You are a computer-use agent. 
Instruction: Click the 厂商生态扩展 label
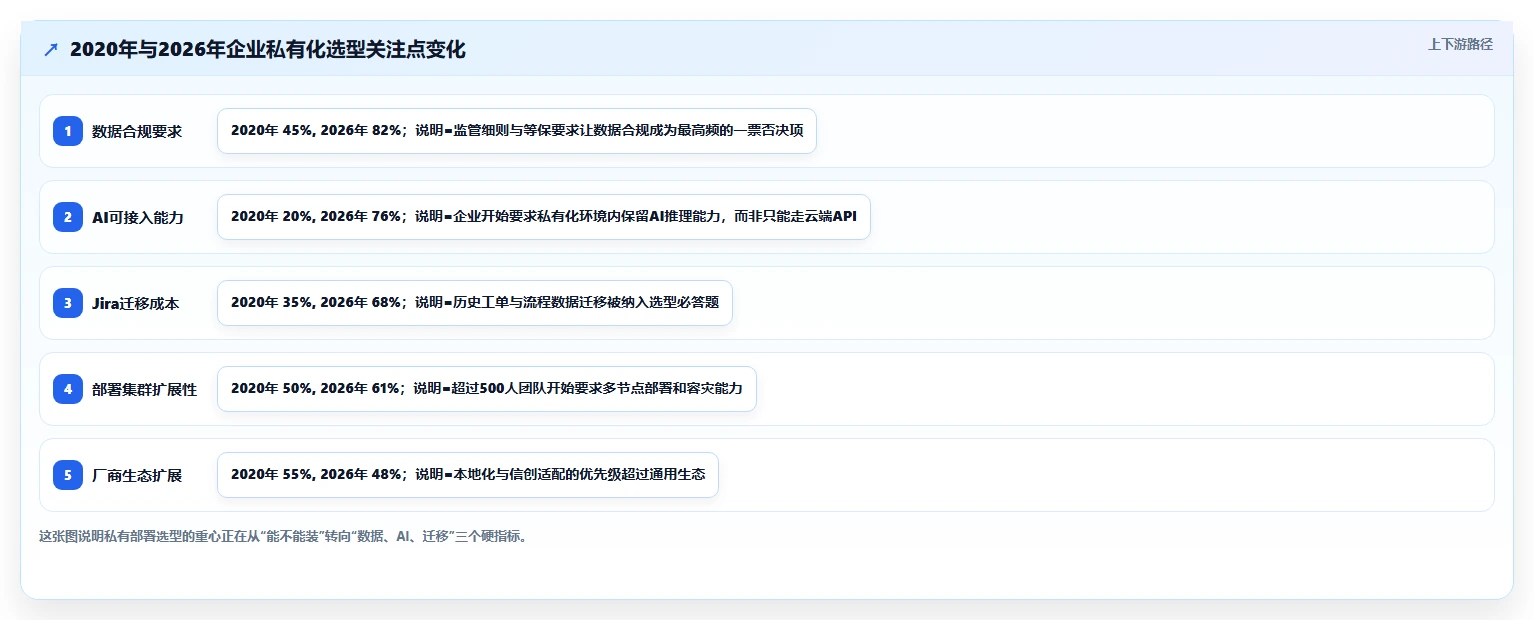click(x=137, y=475)
